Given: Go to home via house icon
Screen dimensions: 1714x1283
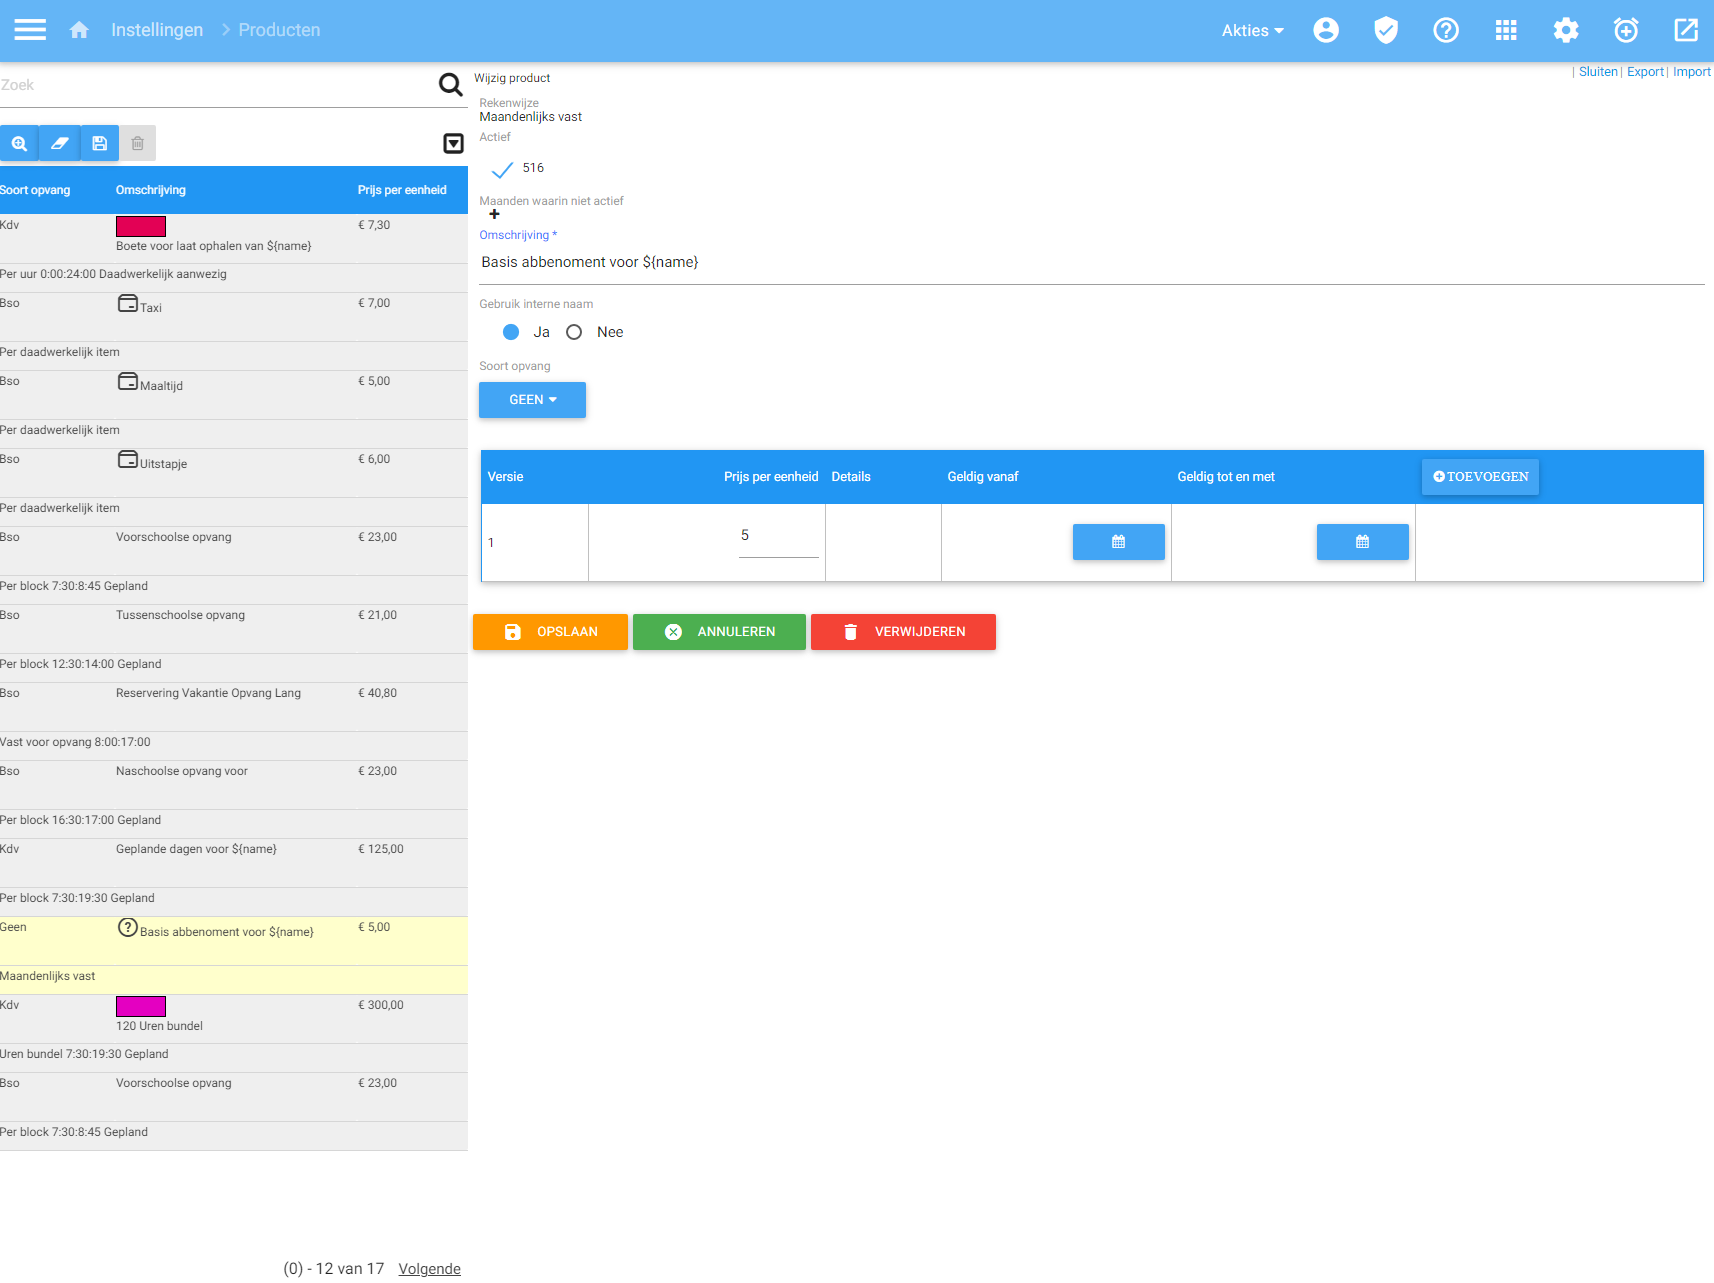Looking at the screenshot, I should click(x=79, y=30).
